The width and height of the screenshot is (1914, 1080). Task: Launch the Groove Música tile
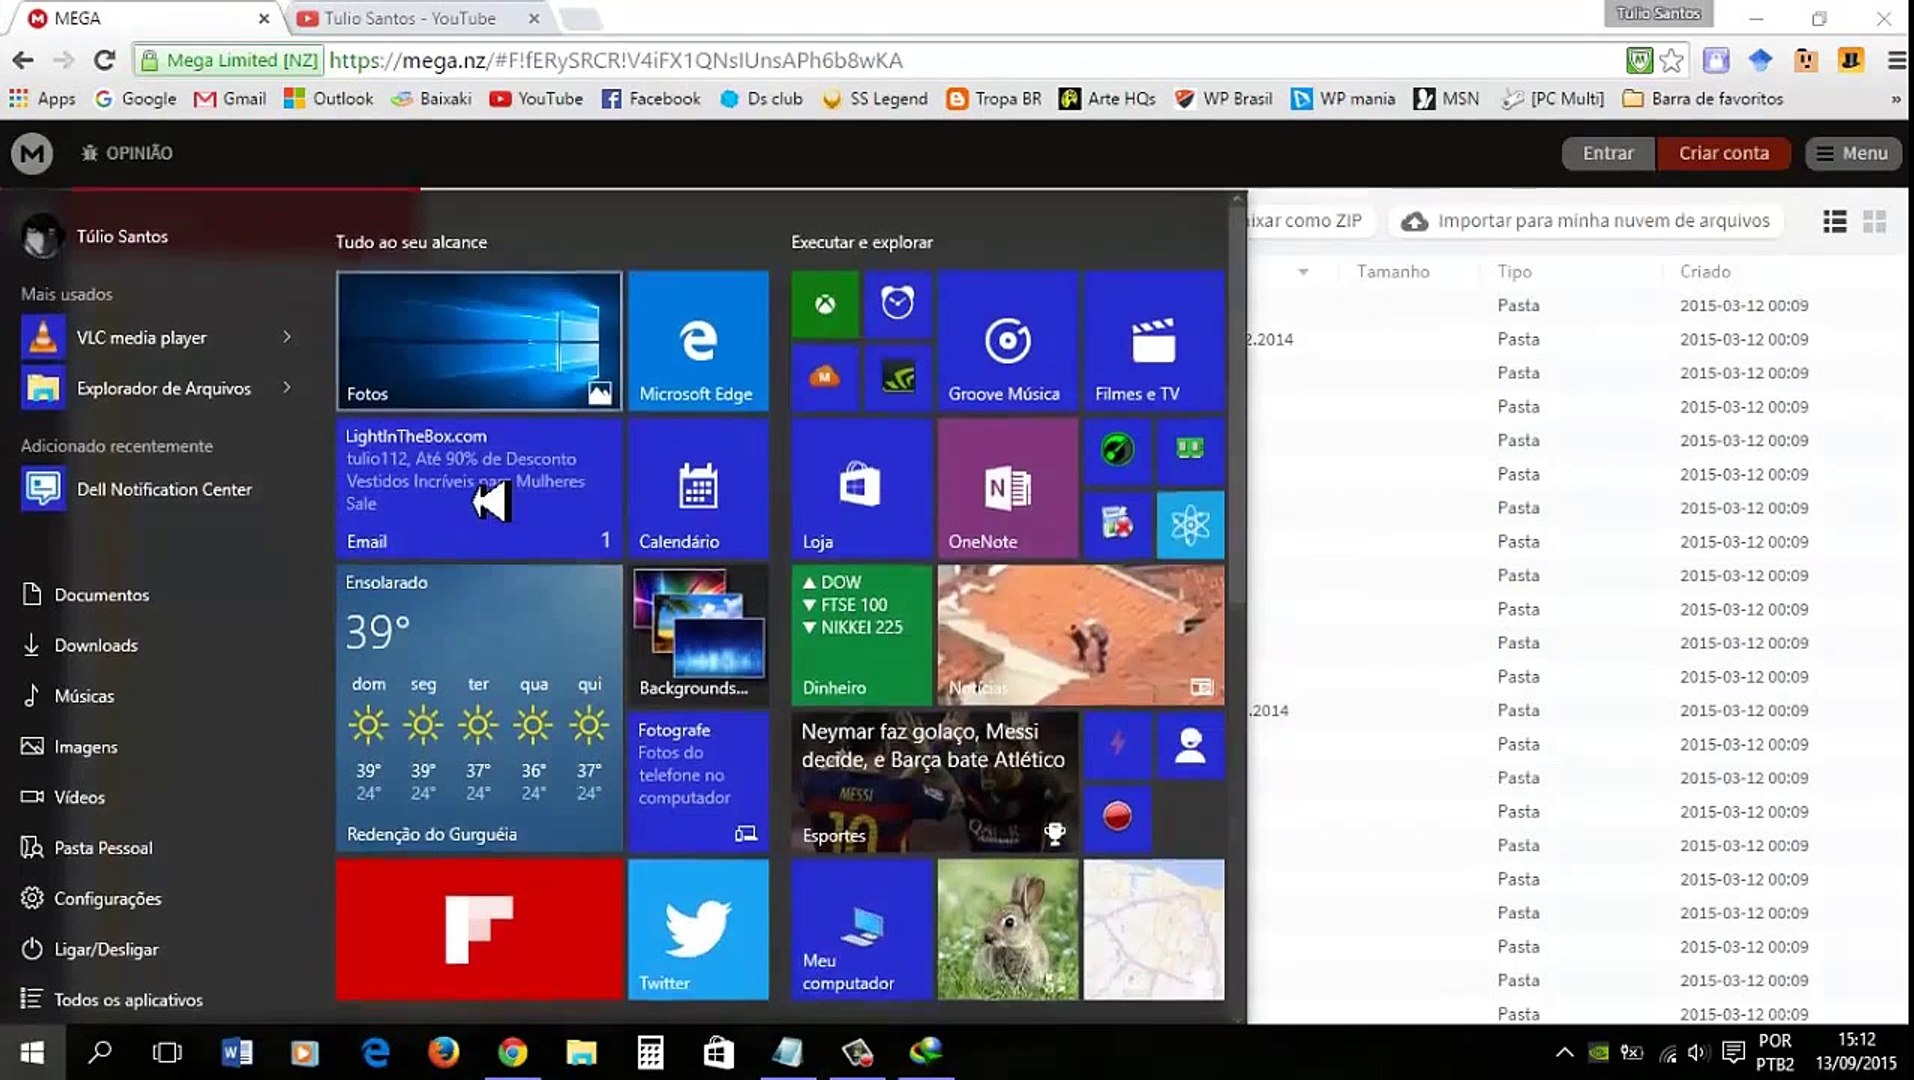(x=1007, y=341)
